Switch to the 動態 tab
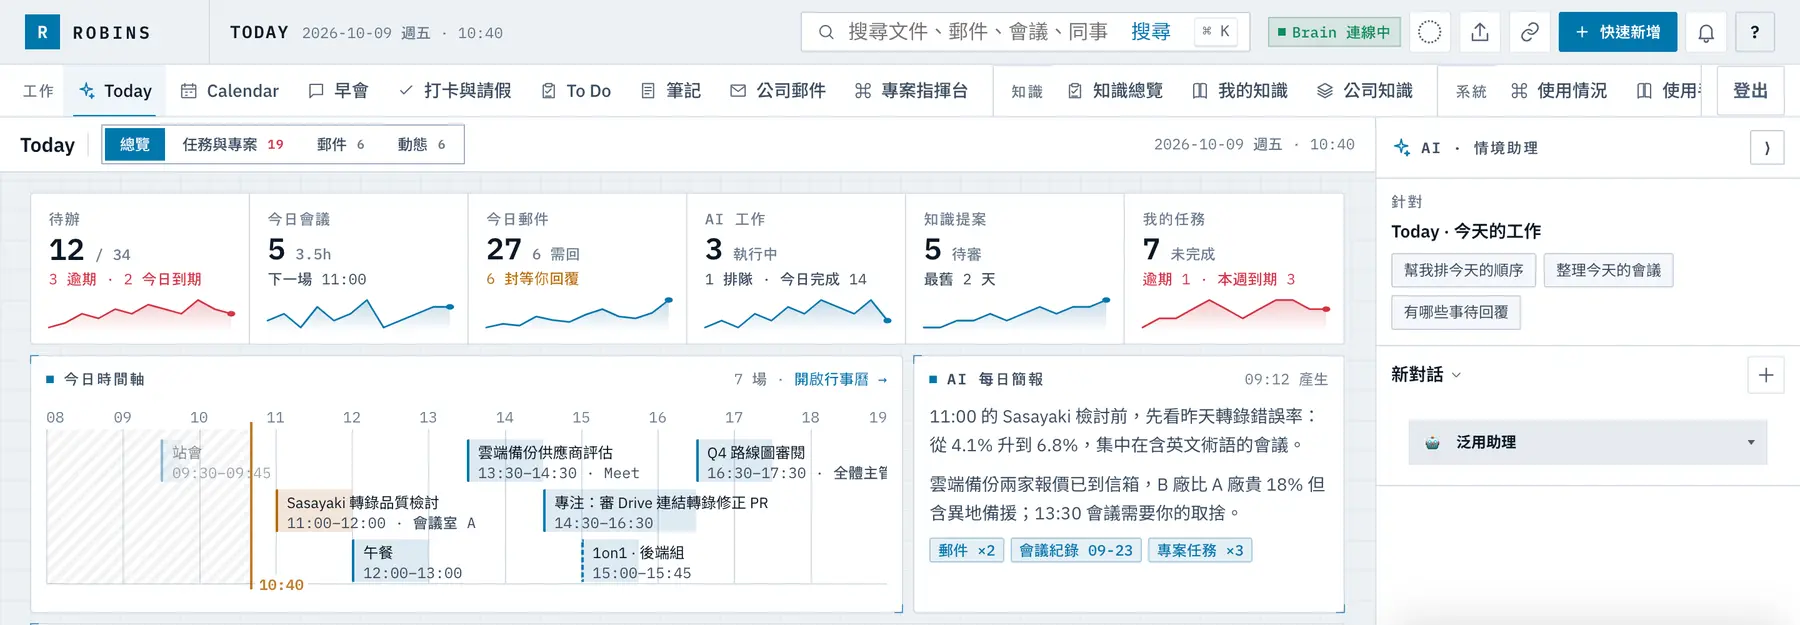The height and width of the screenshot is (625, 1800). point(421,145)
